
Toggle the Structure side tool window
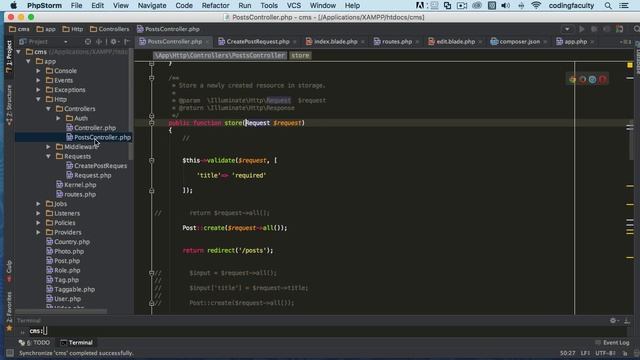point(9,105)
